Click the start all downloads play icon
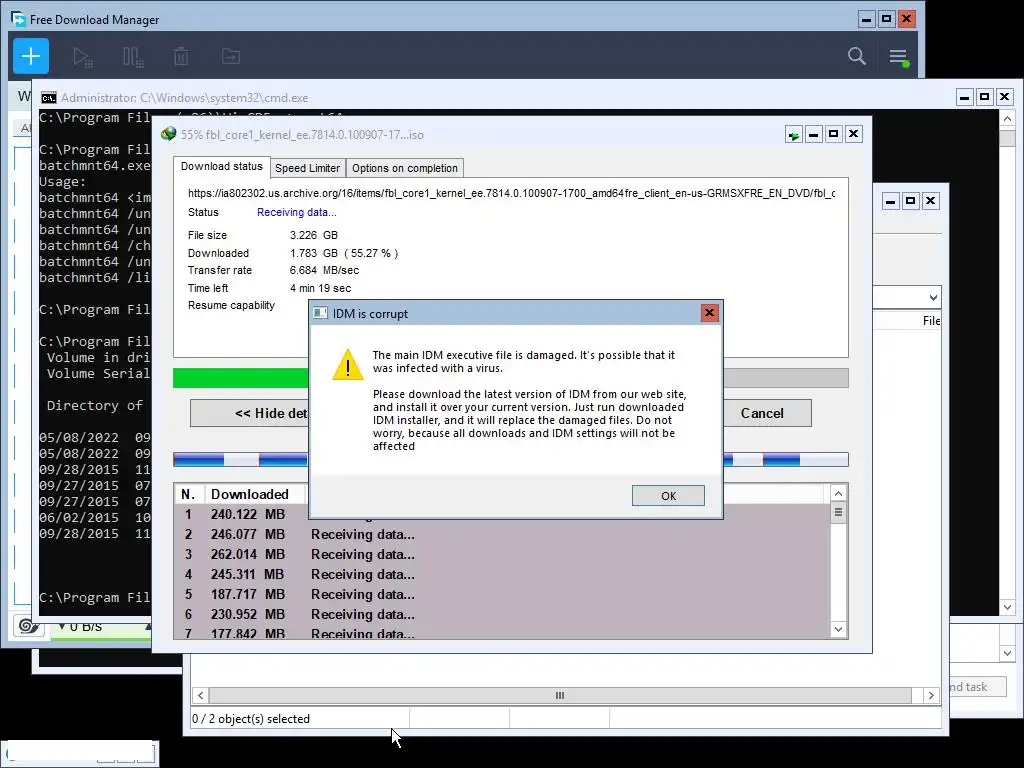This screenshot has width=1024, height=768. point(82,57)
